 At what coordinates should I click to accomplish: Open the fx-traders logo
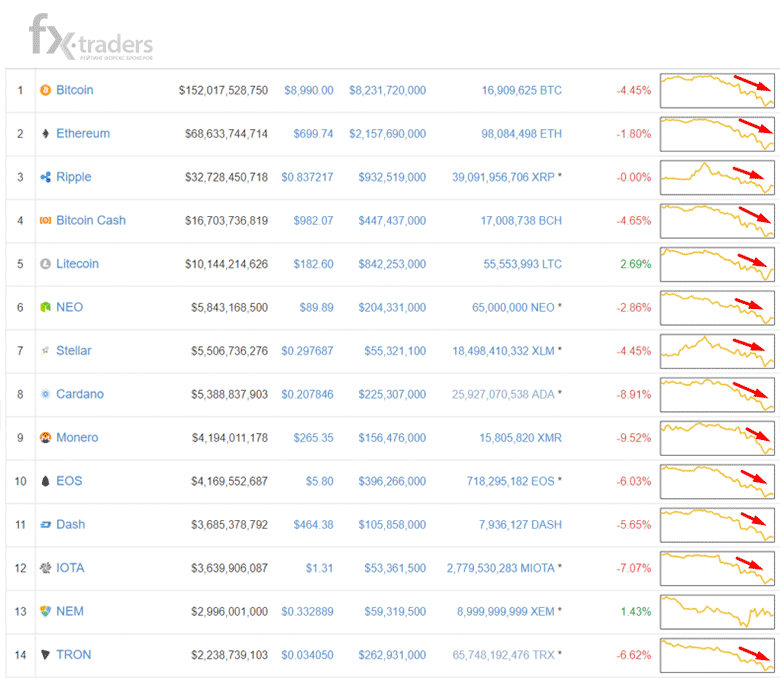[91, 37]
